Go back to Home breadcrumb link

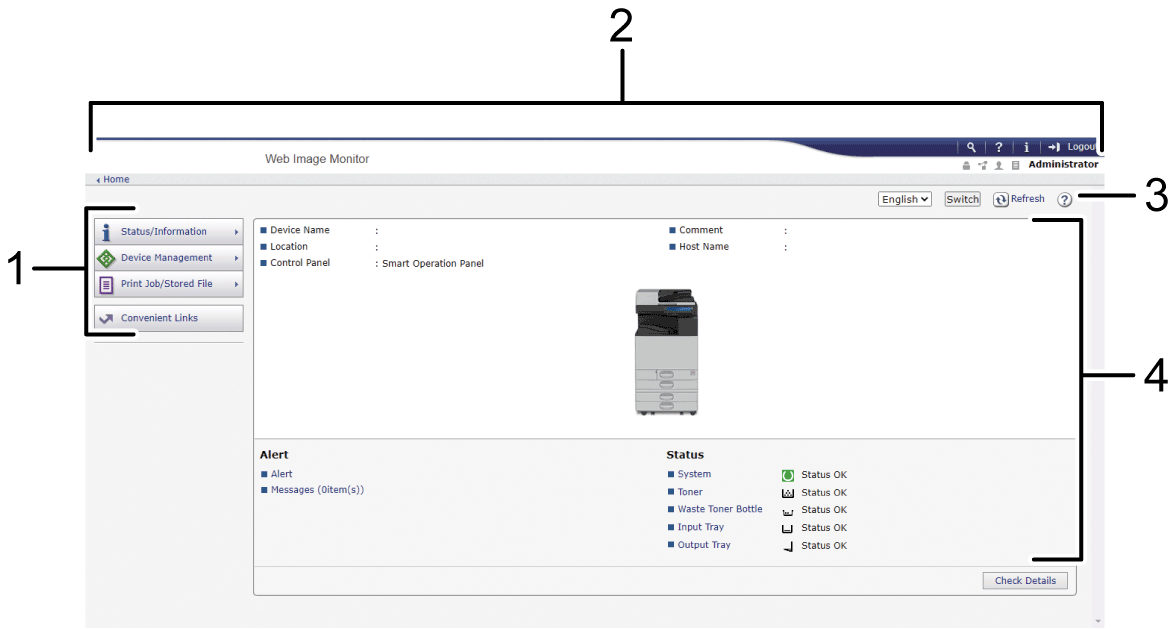[116, 180]
